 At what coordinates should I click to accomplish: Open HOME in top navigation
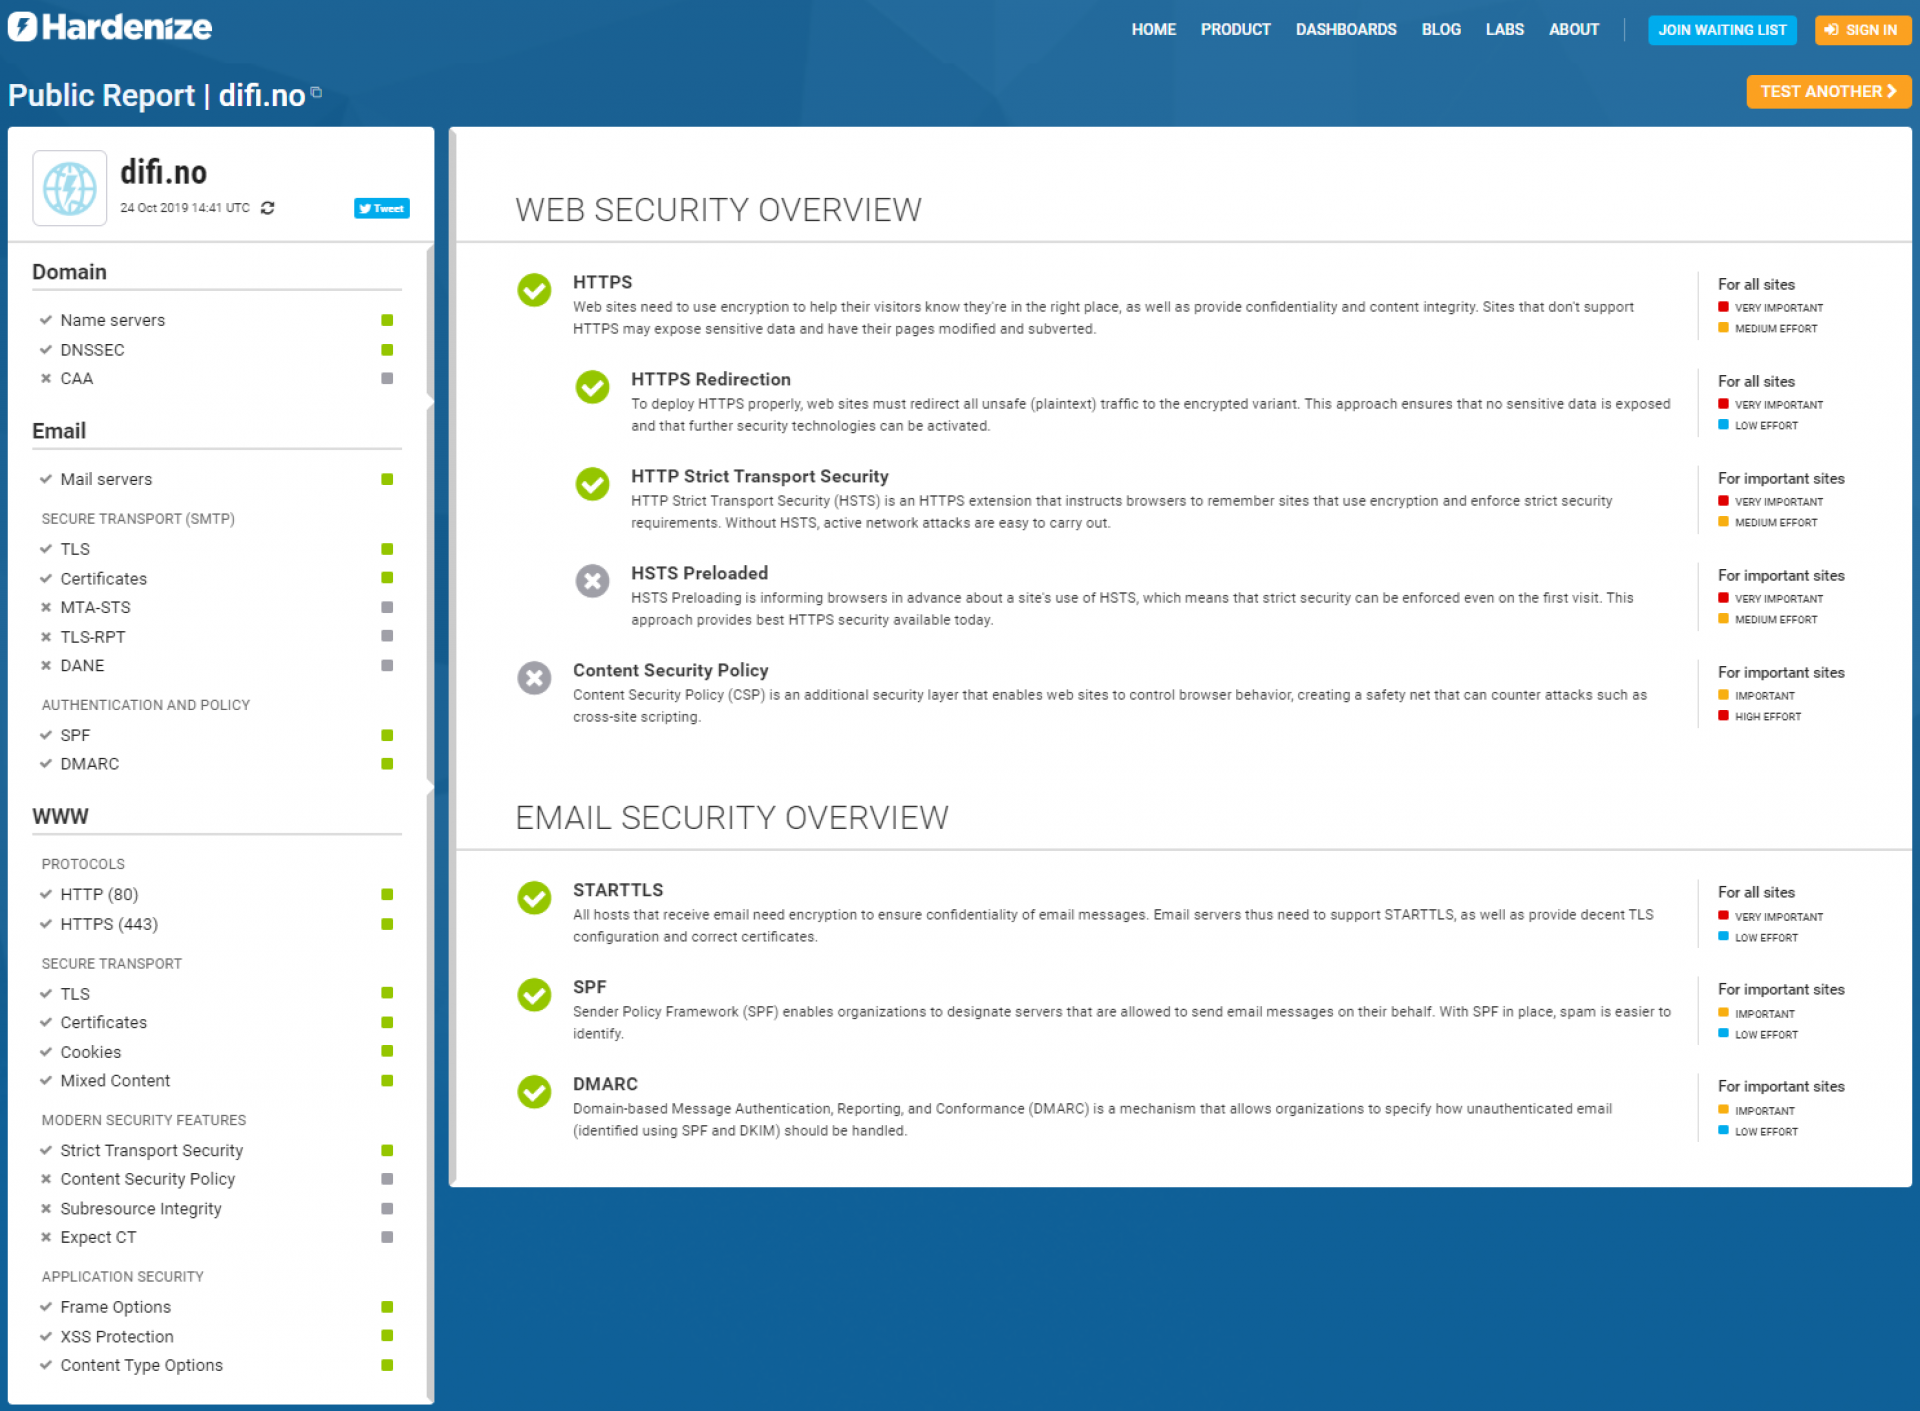pos(1153,30)
